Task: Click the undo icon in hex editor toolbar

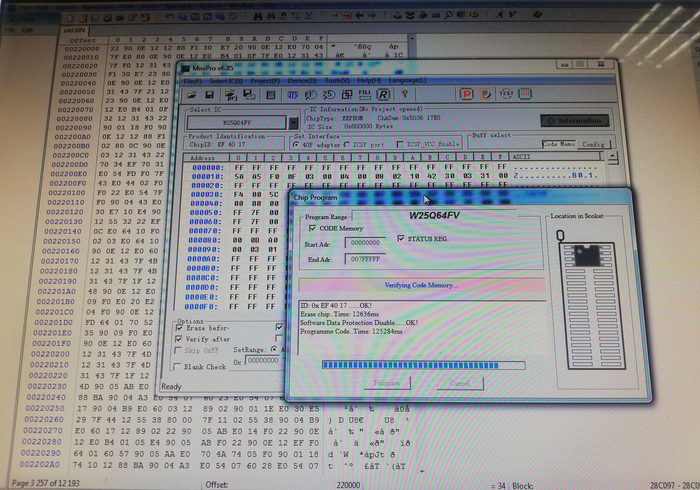Action: [x=169, y=17]
